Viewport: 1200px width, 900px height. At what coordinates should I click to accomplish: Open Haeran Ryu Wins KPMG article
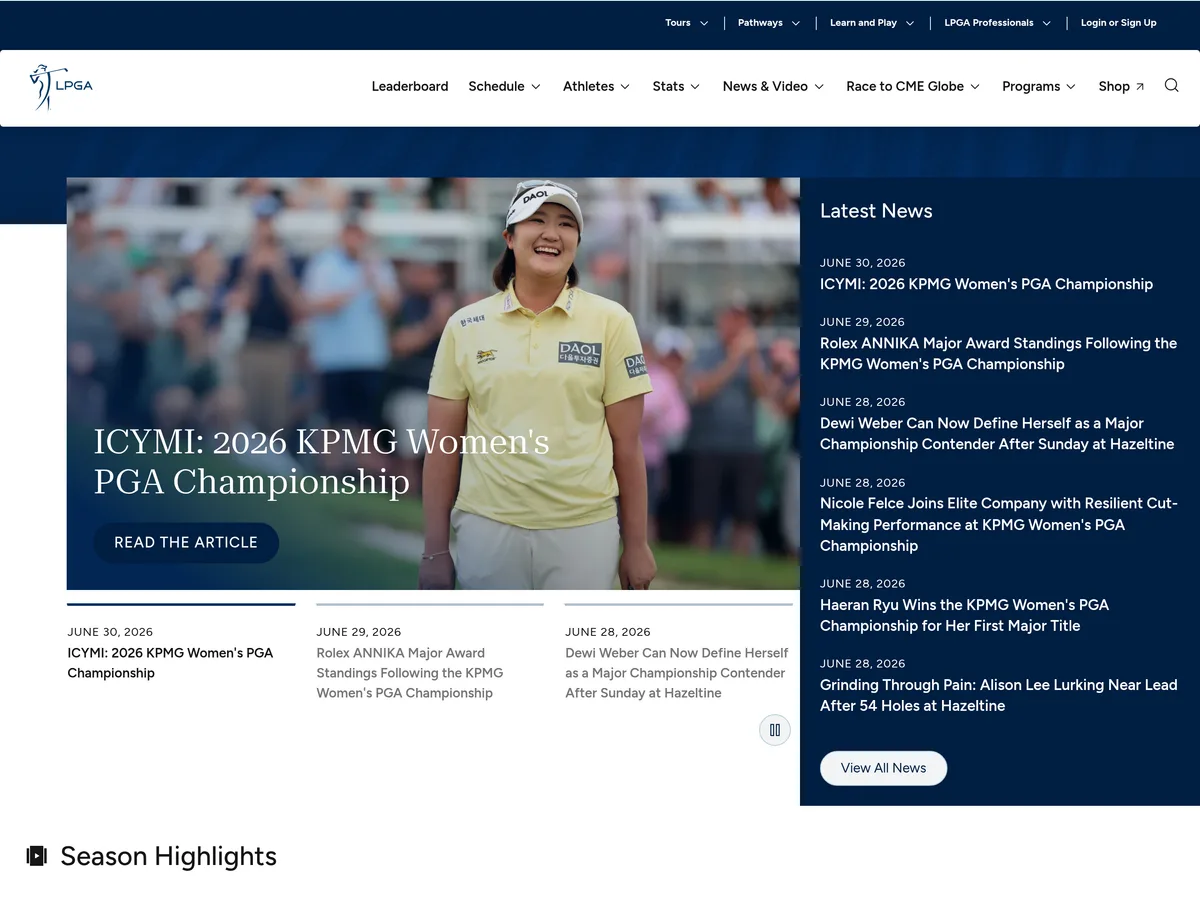coord(965,615)
